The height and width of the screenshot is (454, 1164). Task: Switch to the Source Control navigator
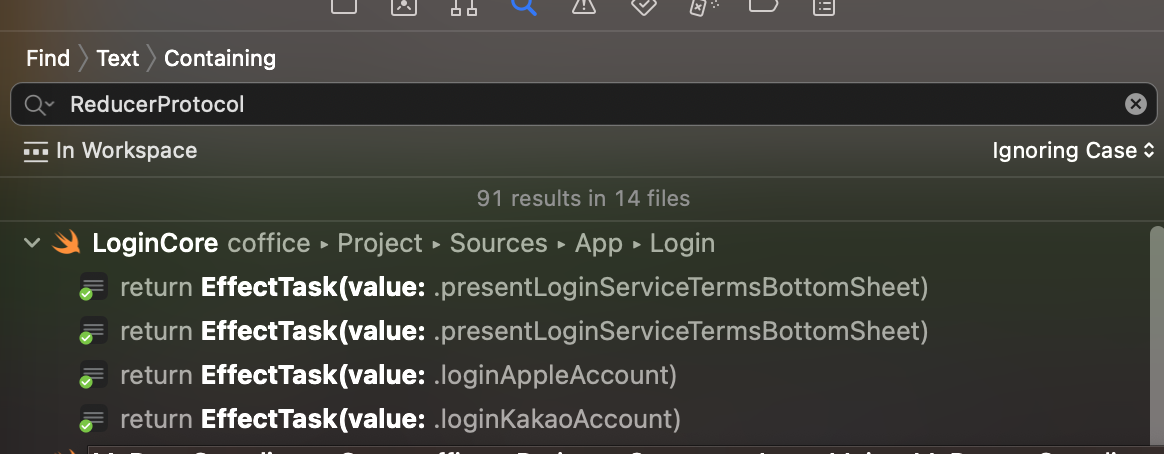click(404, 6)
